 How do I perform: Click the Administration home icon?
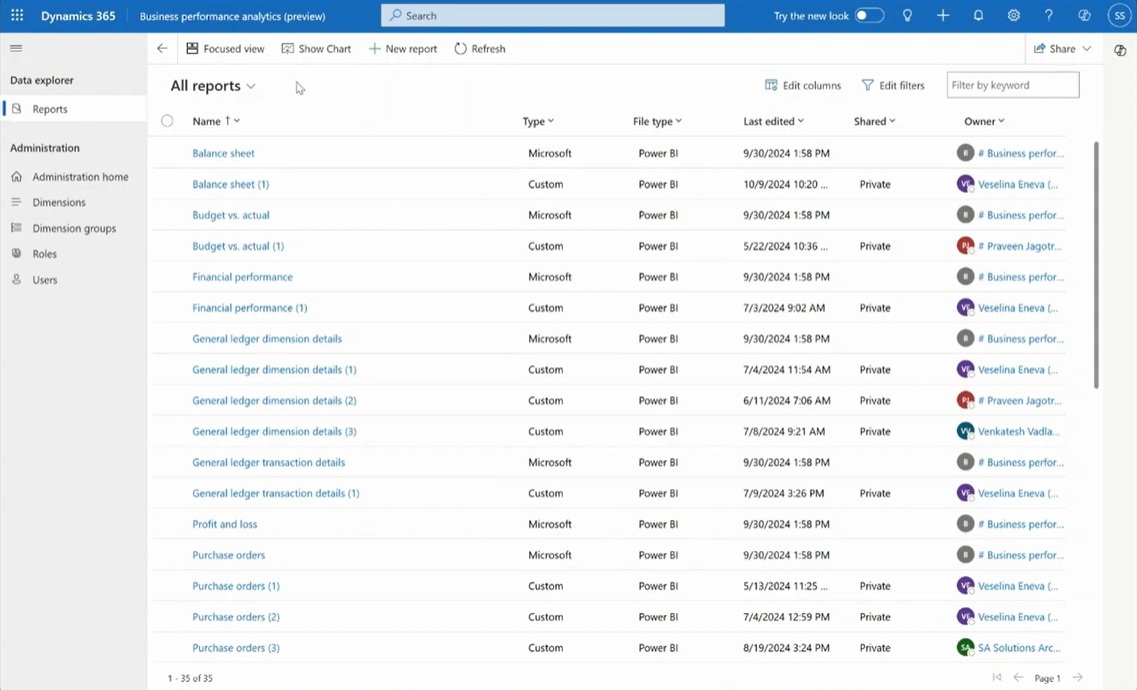17,176
